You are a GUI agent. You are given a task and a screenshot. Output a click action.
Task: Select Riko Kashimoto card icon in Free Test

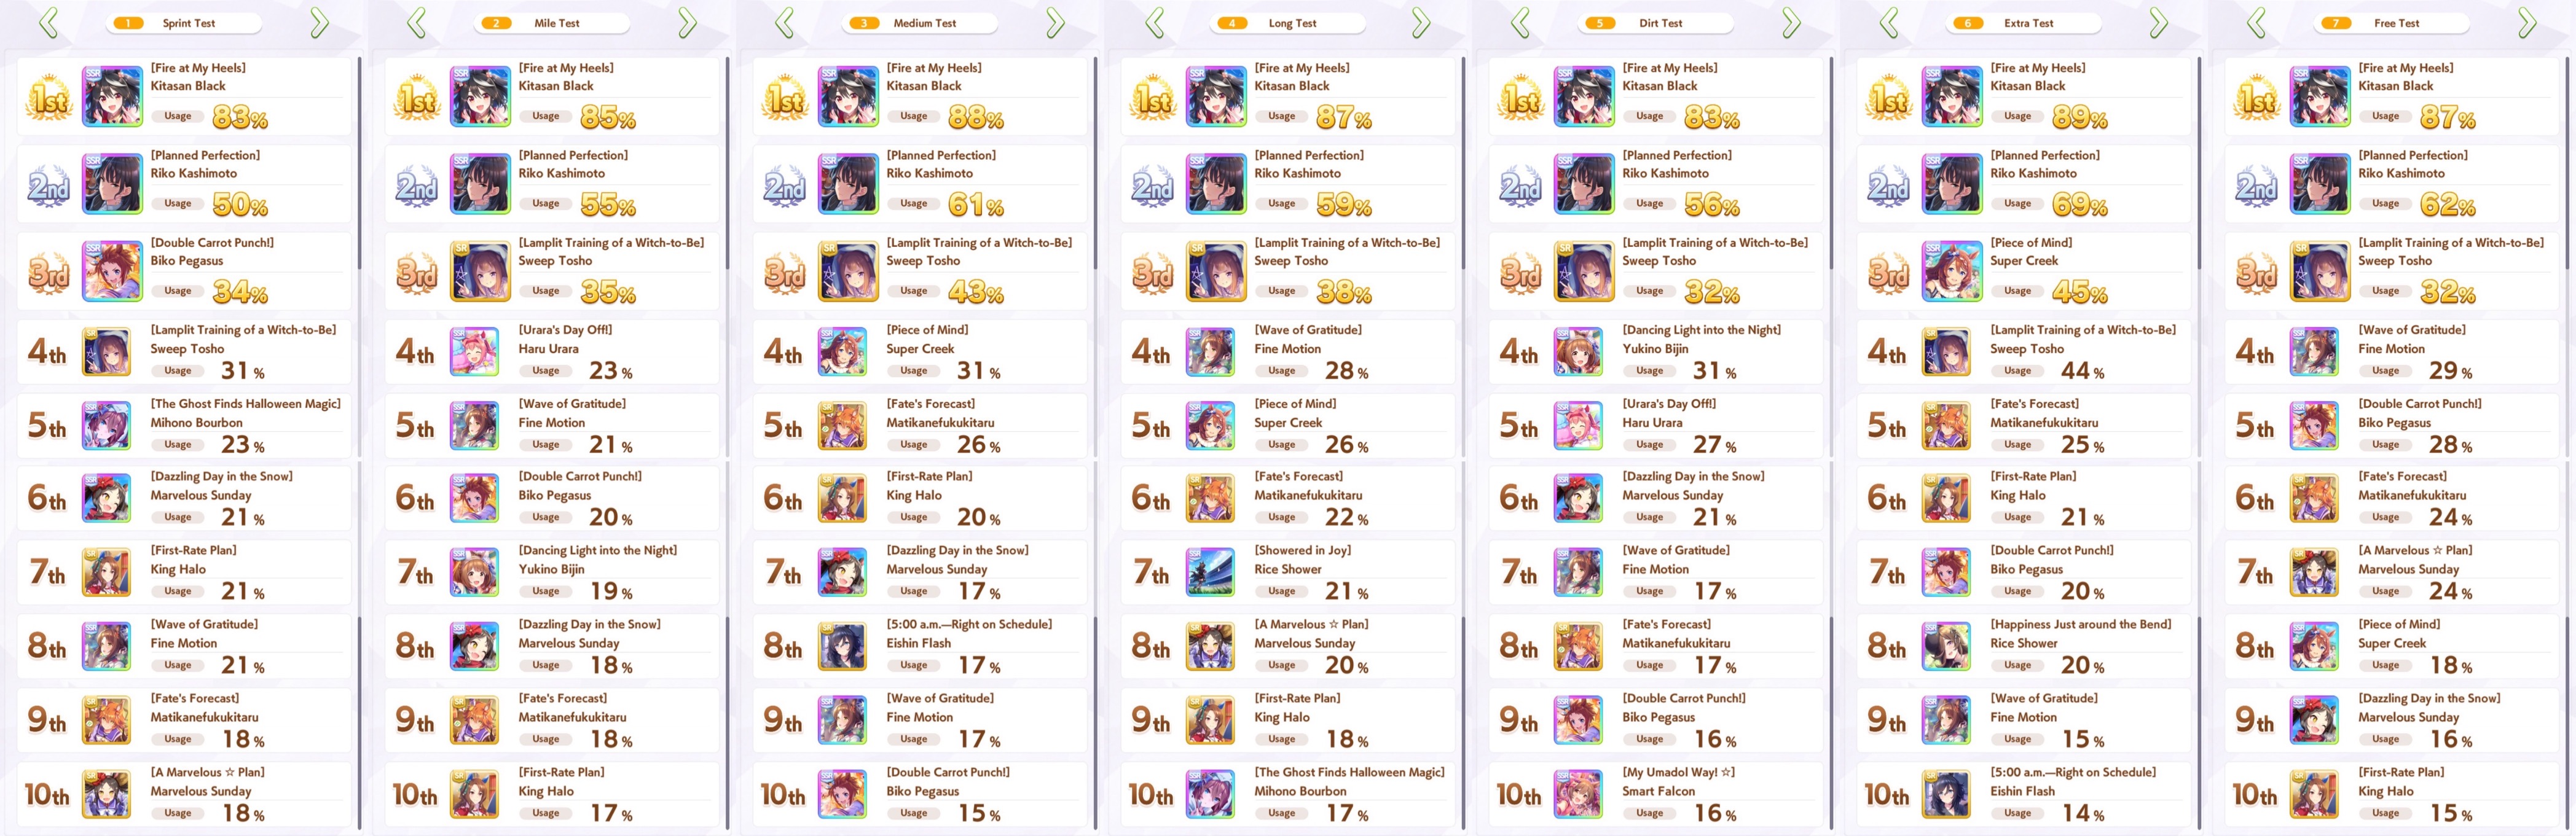(x=2320, y=183)
